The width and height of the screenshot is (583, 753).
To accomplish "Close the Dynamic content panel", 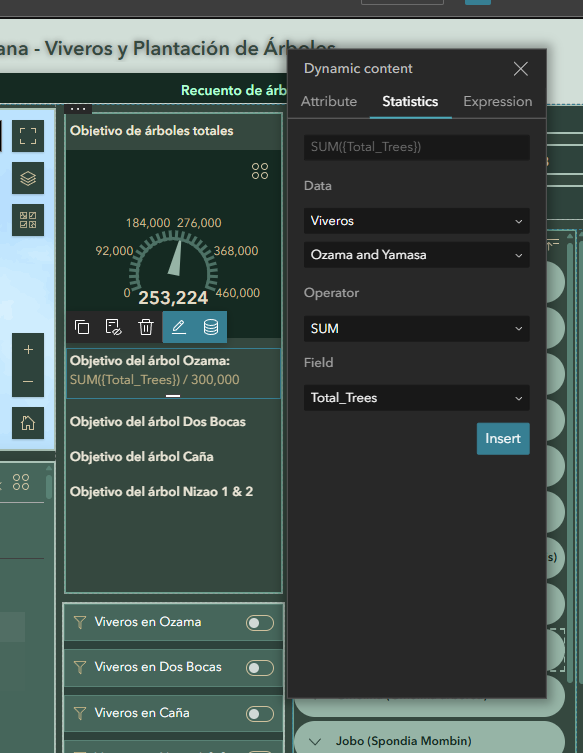I will [x=521, y=69].
